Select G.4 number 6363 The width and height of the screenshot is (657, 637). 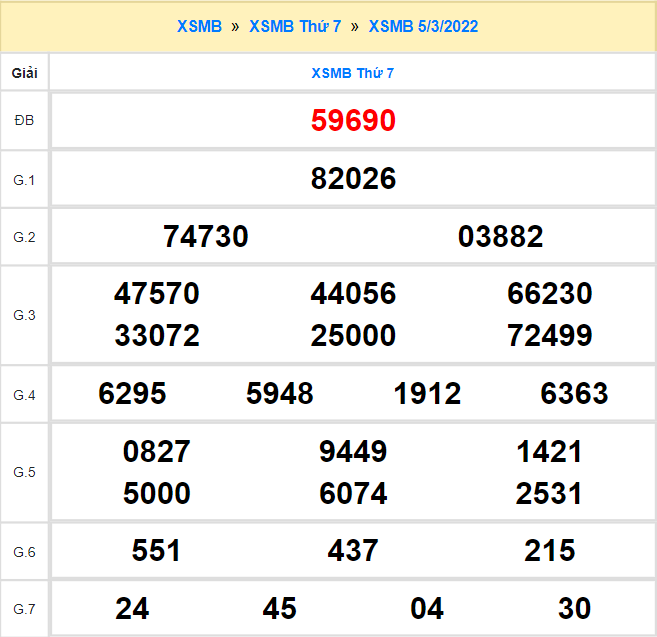(574, 394)
